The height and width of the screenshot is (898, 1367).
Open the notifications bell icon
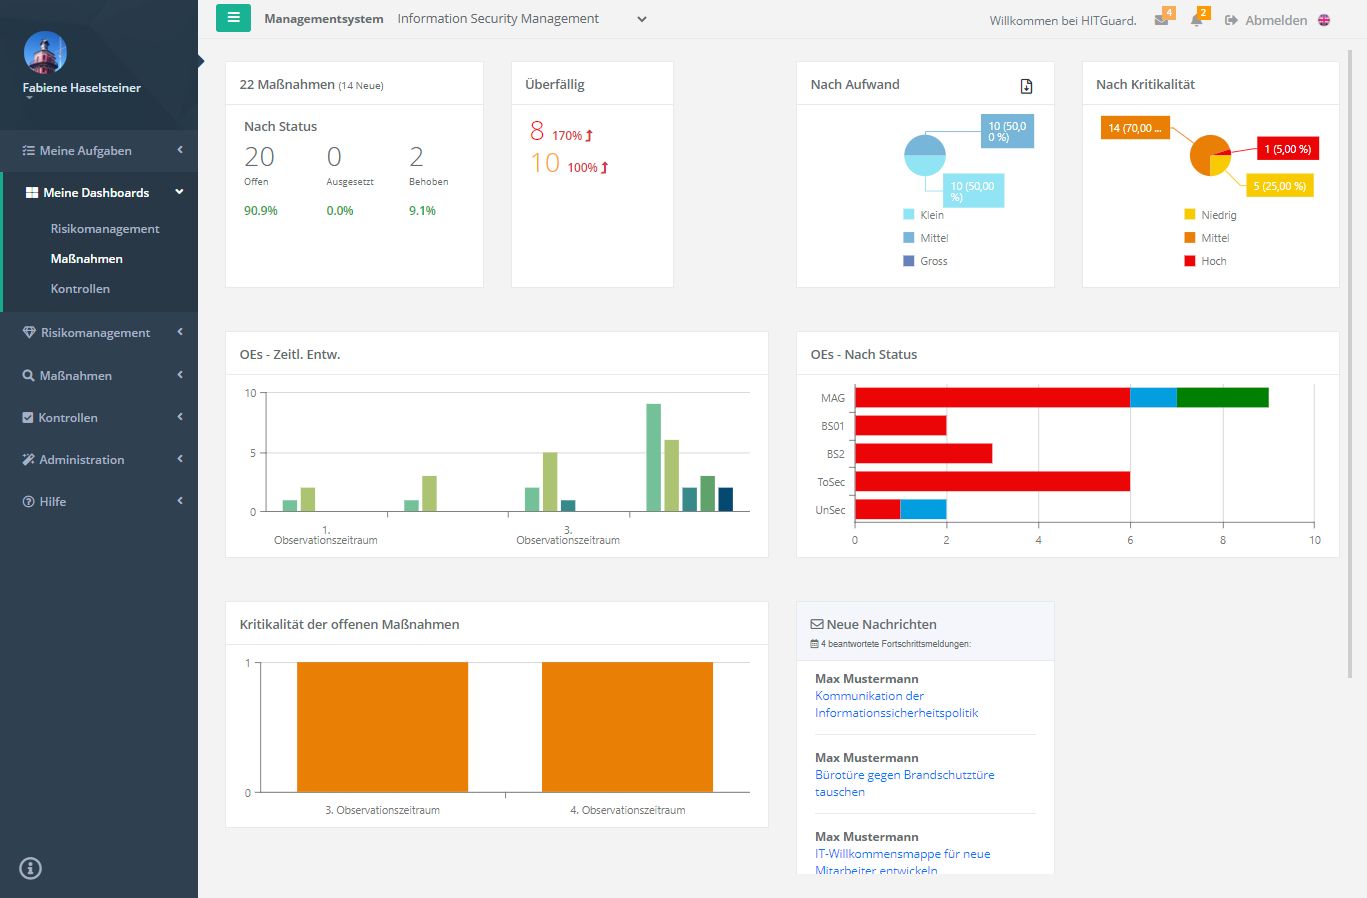[x=1196, y=20]
